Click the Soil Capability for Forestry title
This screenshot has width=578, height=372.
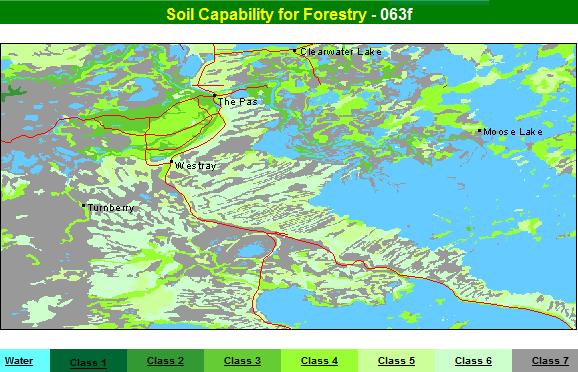click(266, 14)
